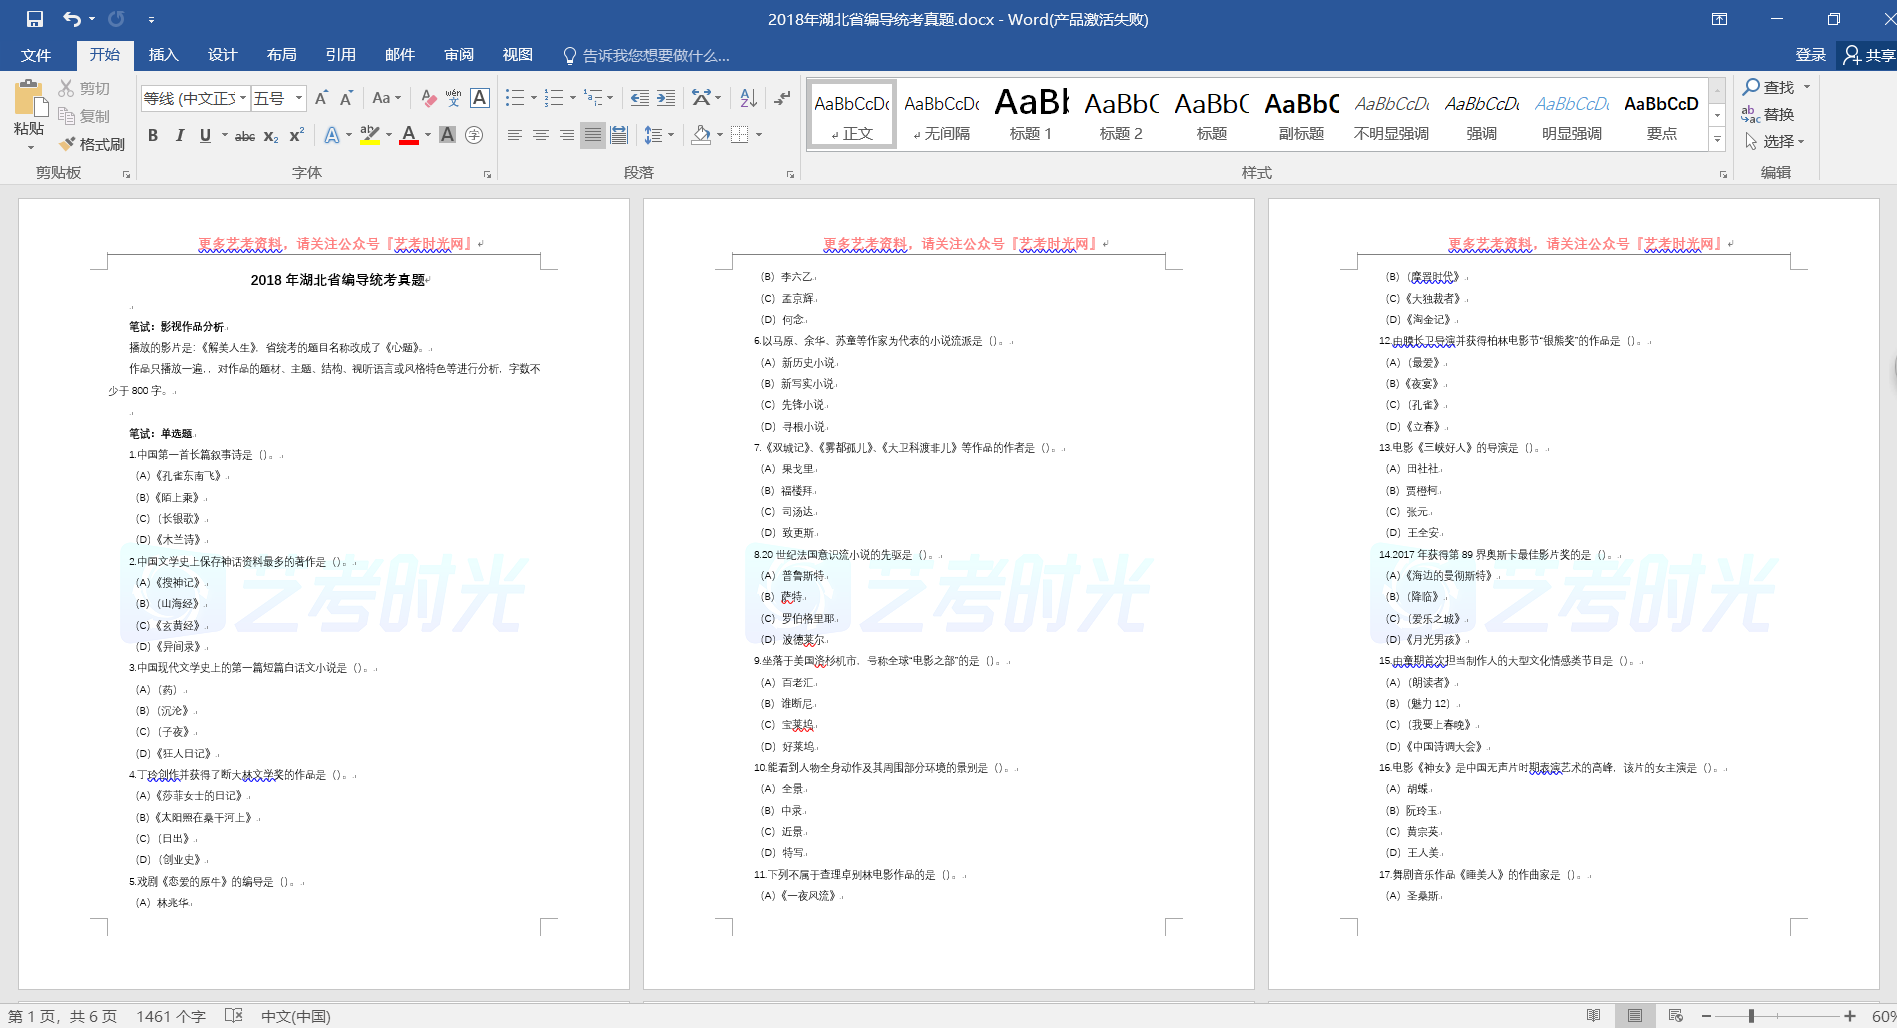Image resolution: width=1897 pixels, height=1028 pixels.
Task: Click the Sort icon in paragraph group
Action: (x=748, y=98)
